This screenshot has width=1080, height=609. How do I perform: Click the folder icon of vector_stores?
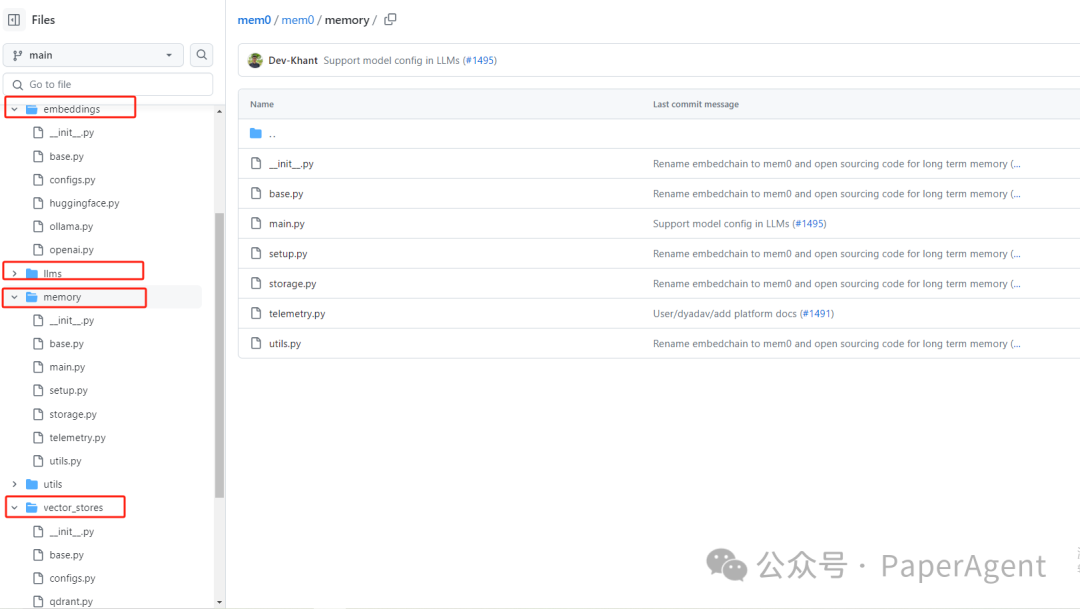pyautogui.click(x=32, y=508)
